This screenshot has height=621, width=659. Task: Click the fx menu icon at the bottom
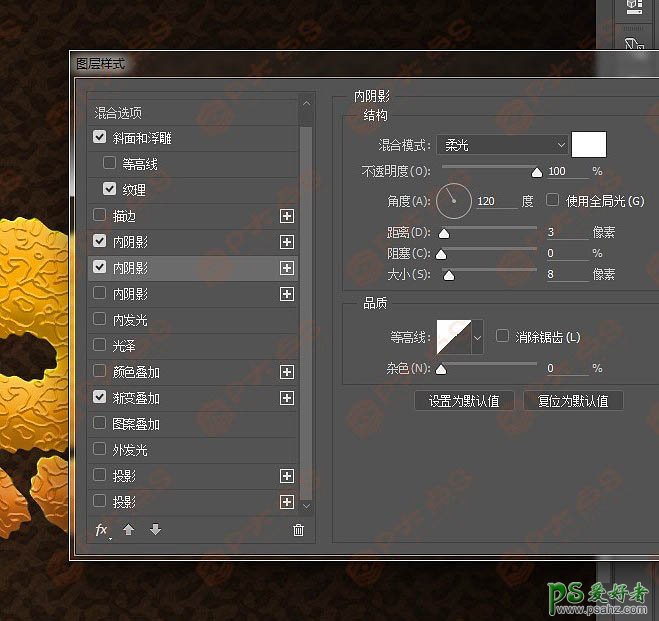(102, 530)
